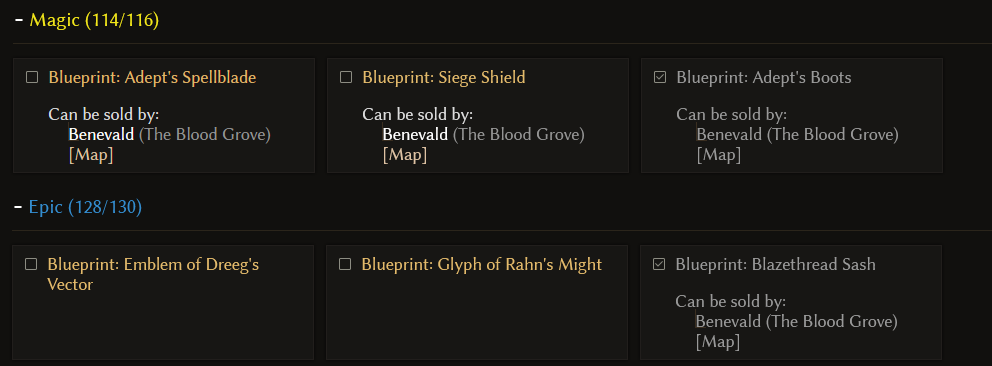Open the Map link under Adept's Spellblade
Image resolution: width=992 pixels, height=366 pixels.
coord(91,155)
